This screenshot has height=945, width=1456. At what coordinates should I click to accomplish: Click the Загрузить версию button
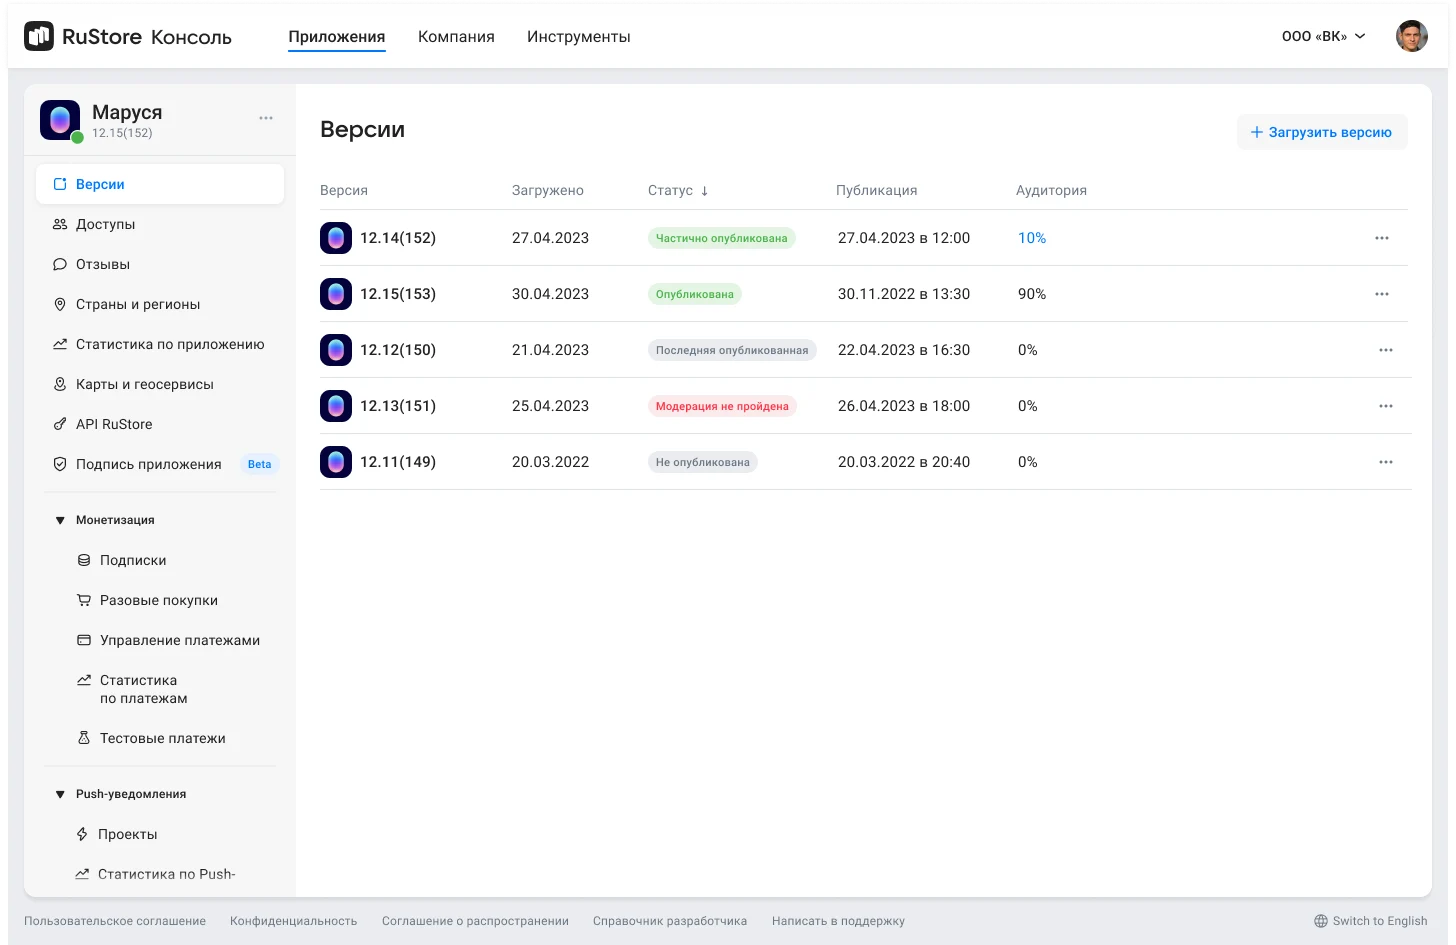pyautogui.click(x=1321, y=132)
